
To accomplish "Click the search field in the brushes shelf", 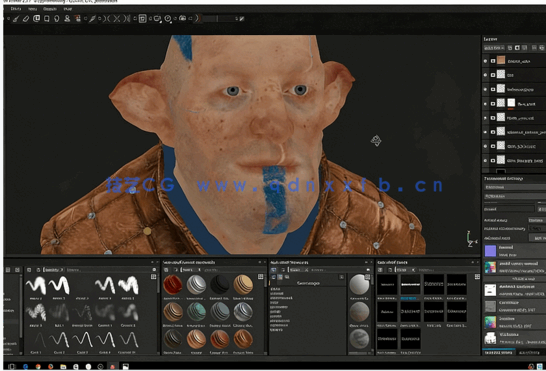I will (x=109, y=270).
